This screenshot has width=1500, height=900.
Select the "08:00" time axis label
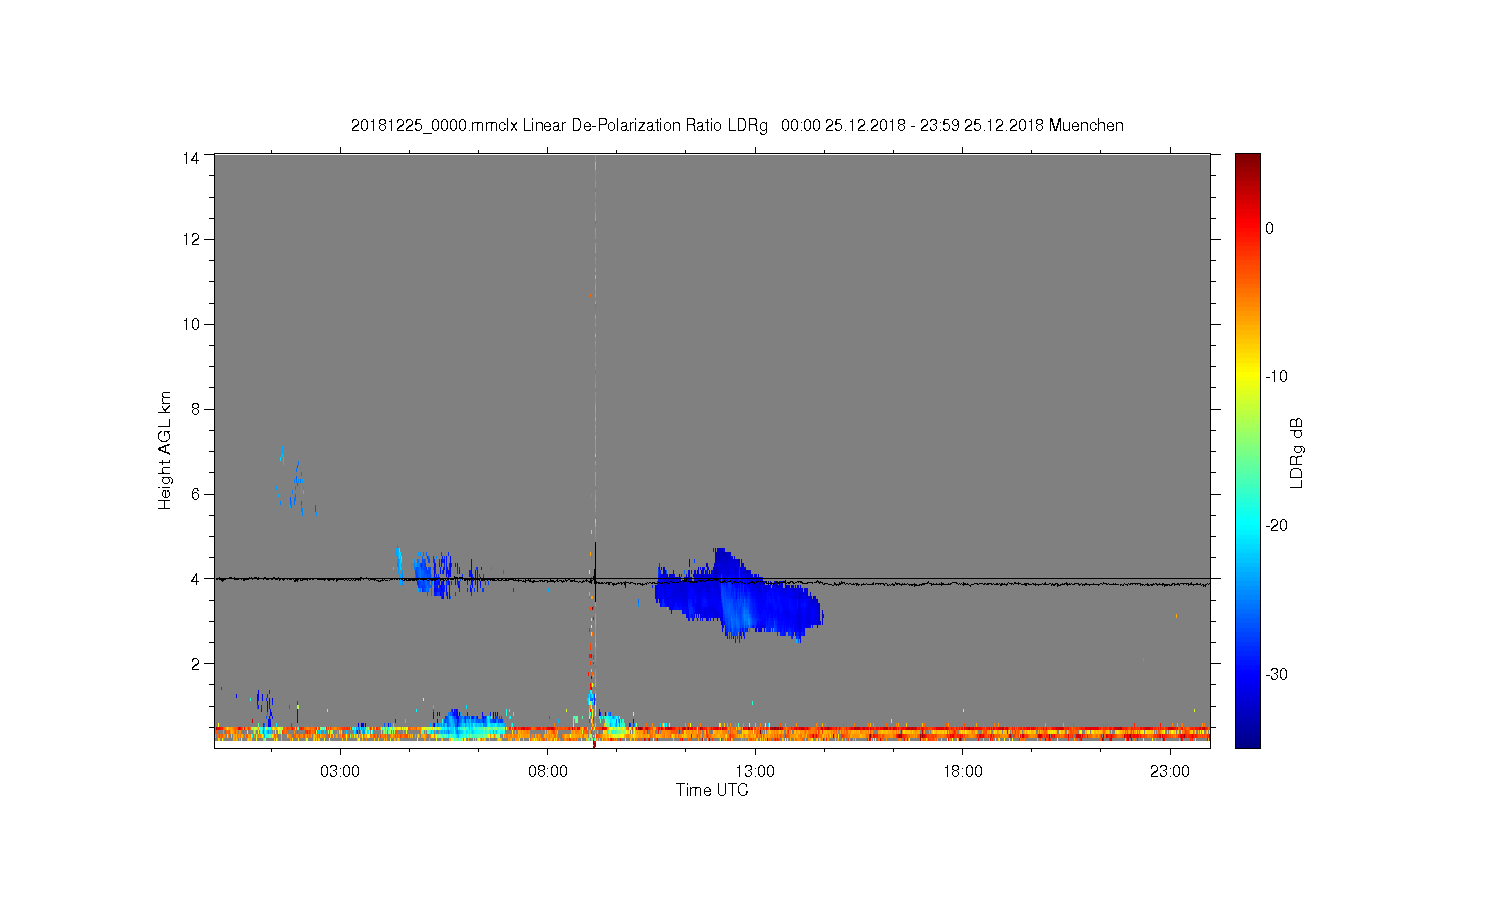[548, 772]
